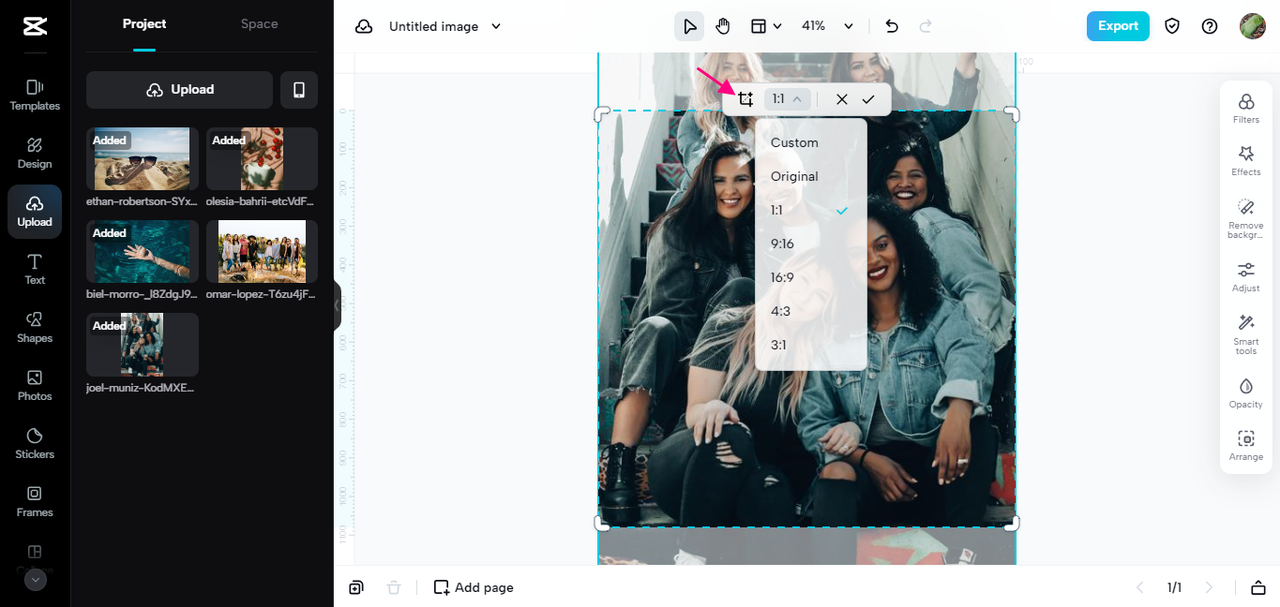
Task: Expand the pages panel at bottom right
Action: point(1259,588)
